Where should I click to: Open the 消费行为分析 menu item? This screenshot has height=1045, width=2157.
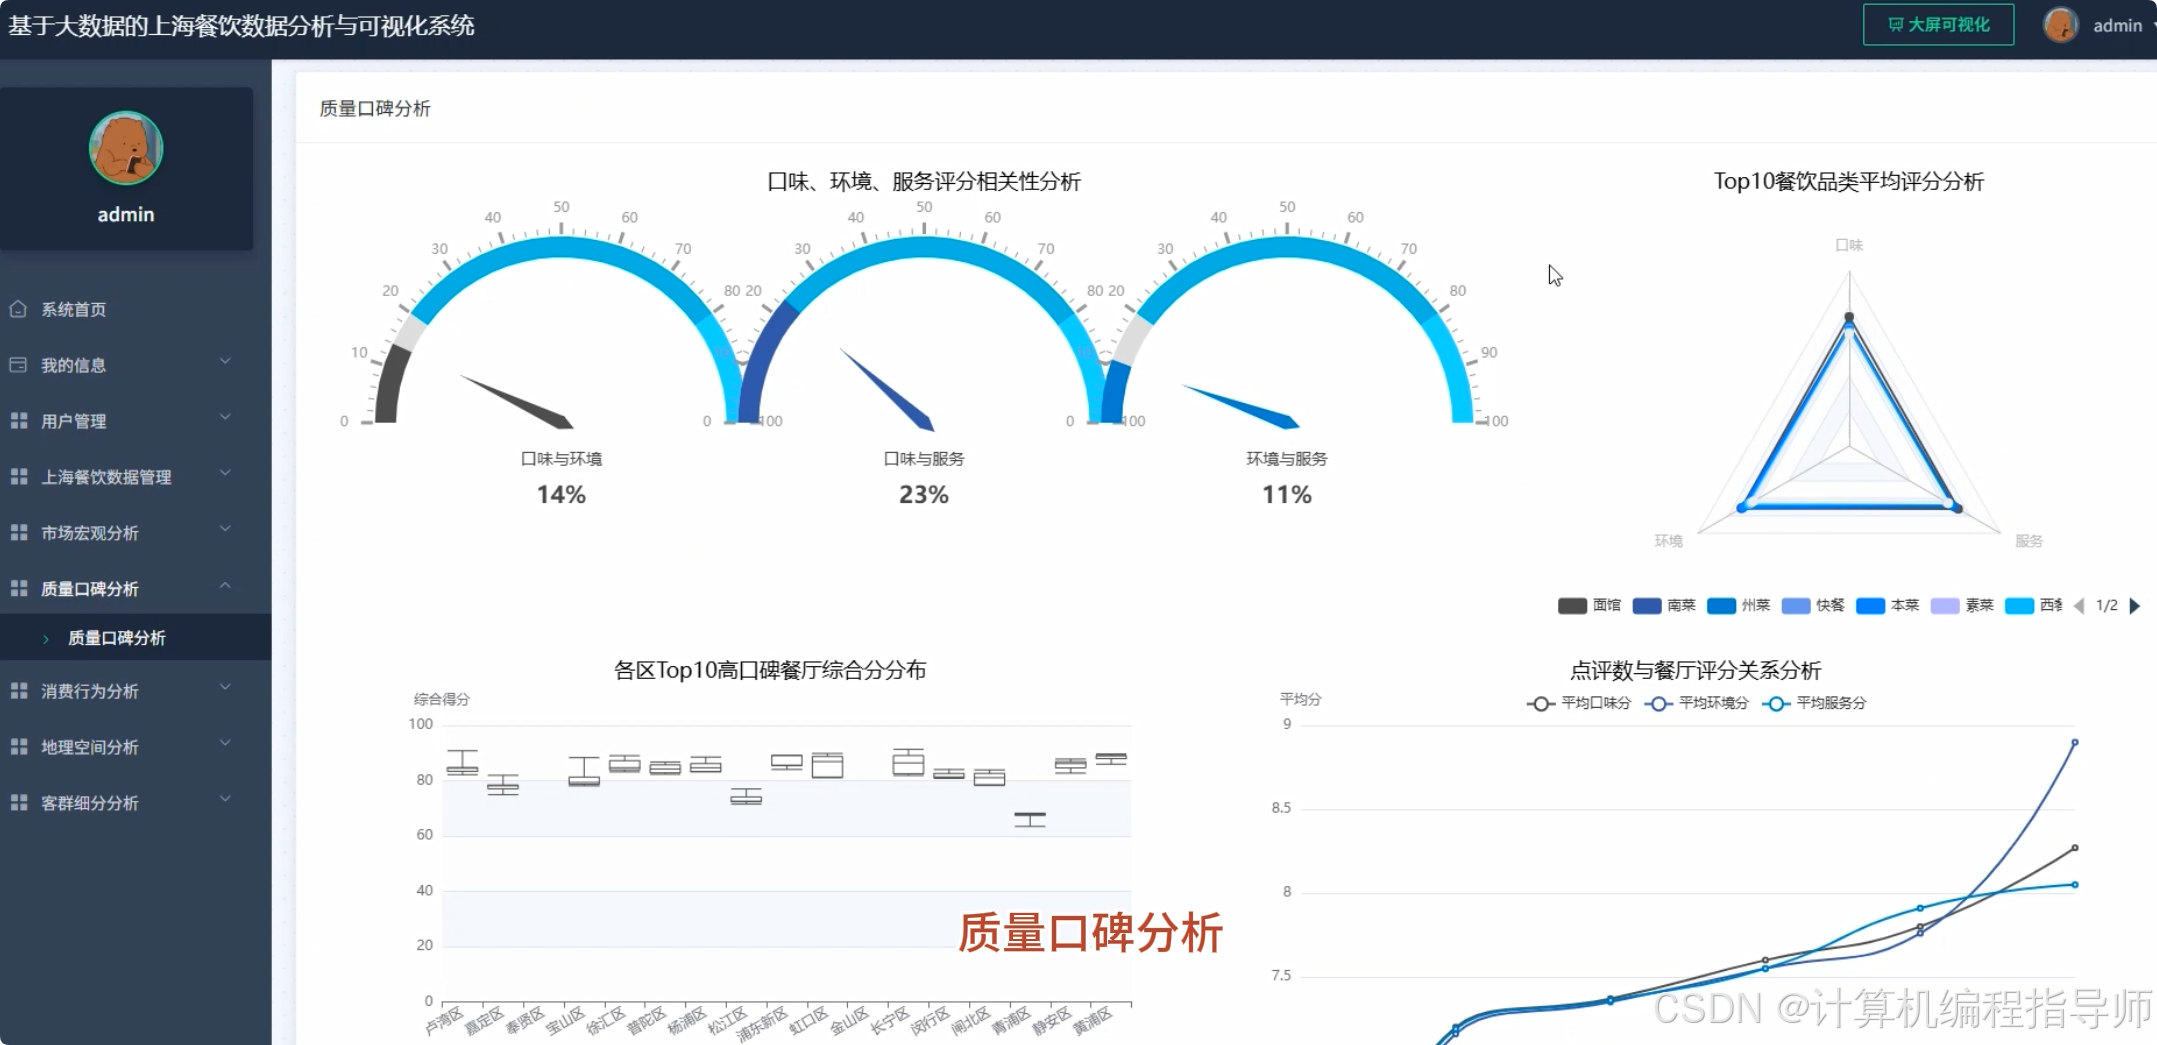(92, 690)
